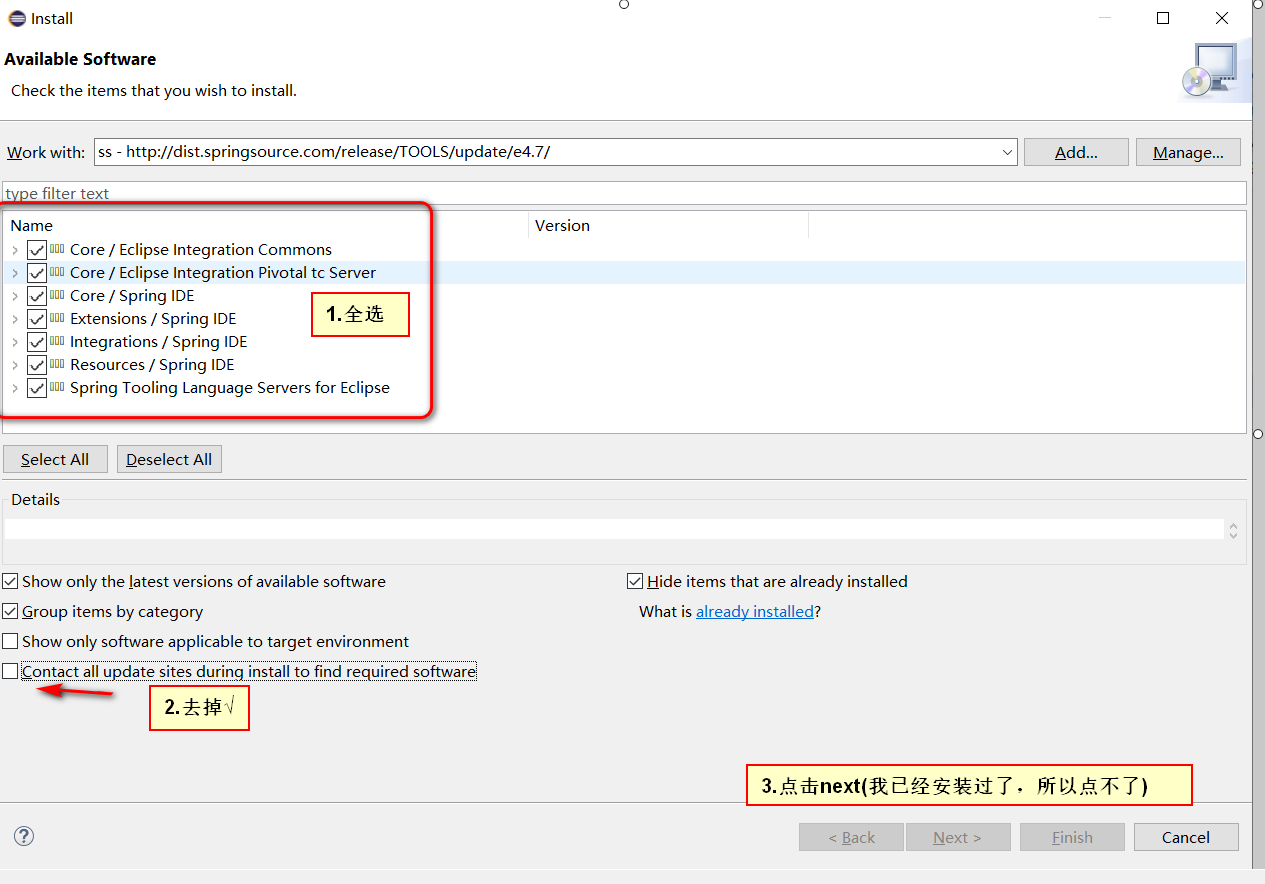Image resolution: width=1265 pixels, height=884 pixels.
Task: Check Contact all update sites during install
Action: pos(10,671)
